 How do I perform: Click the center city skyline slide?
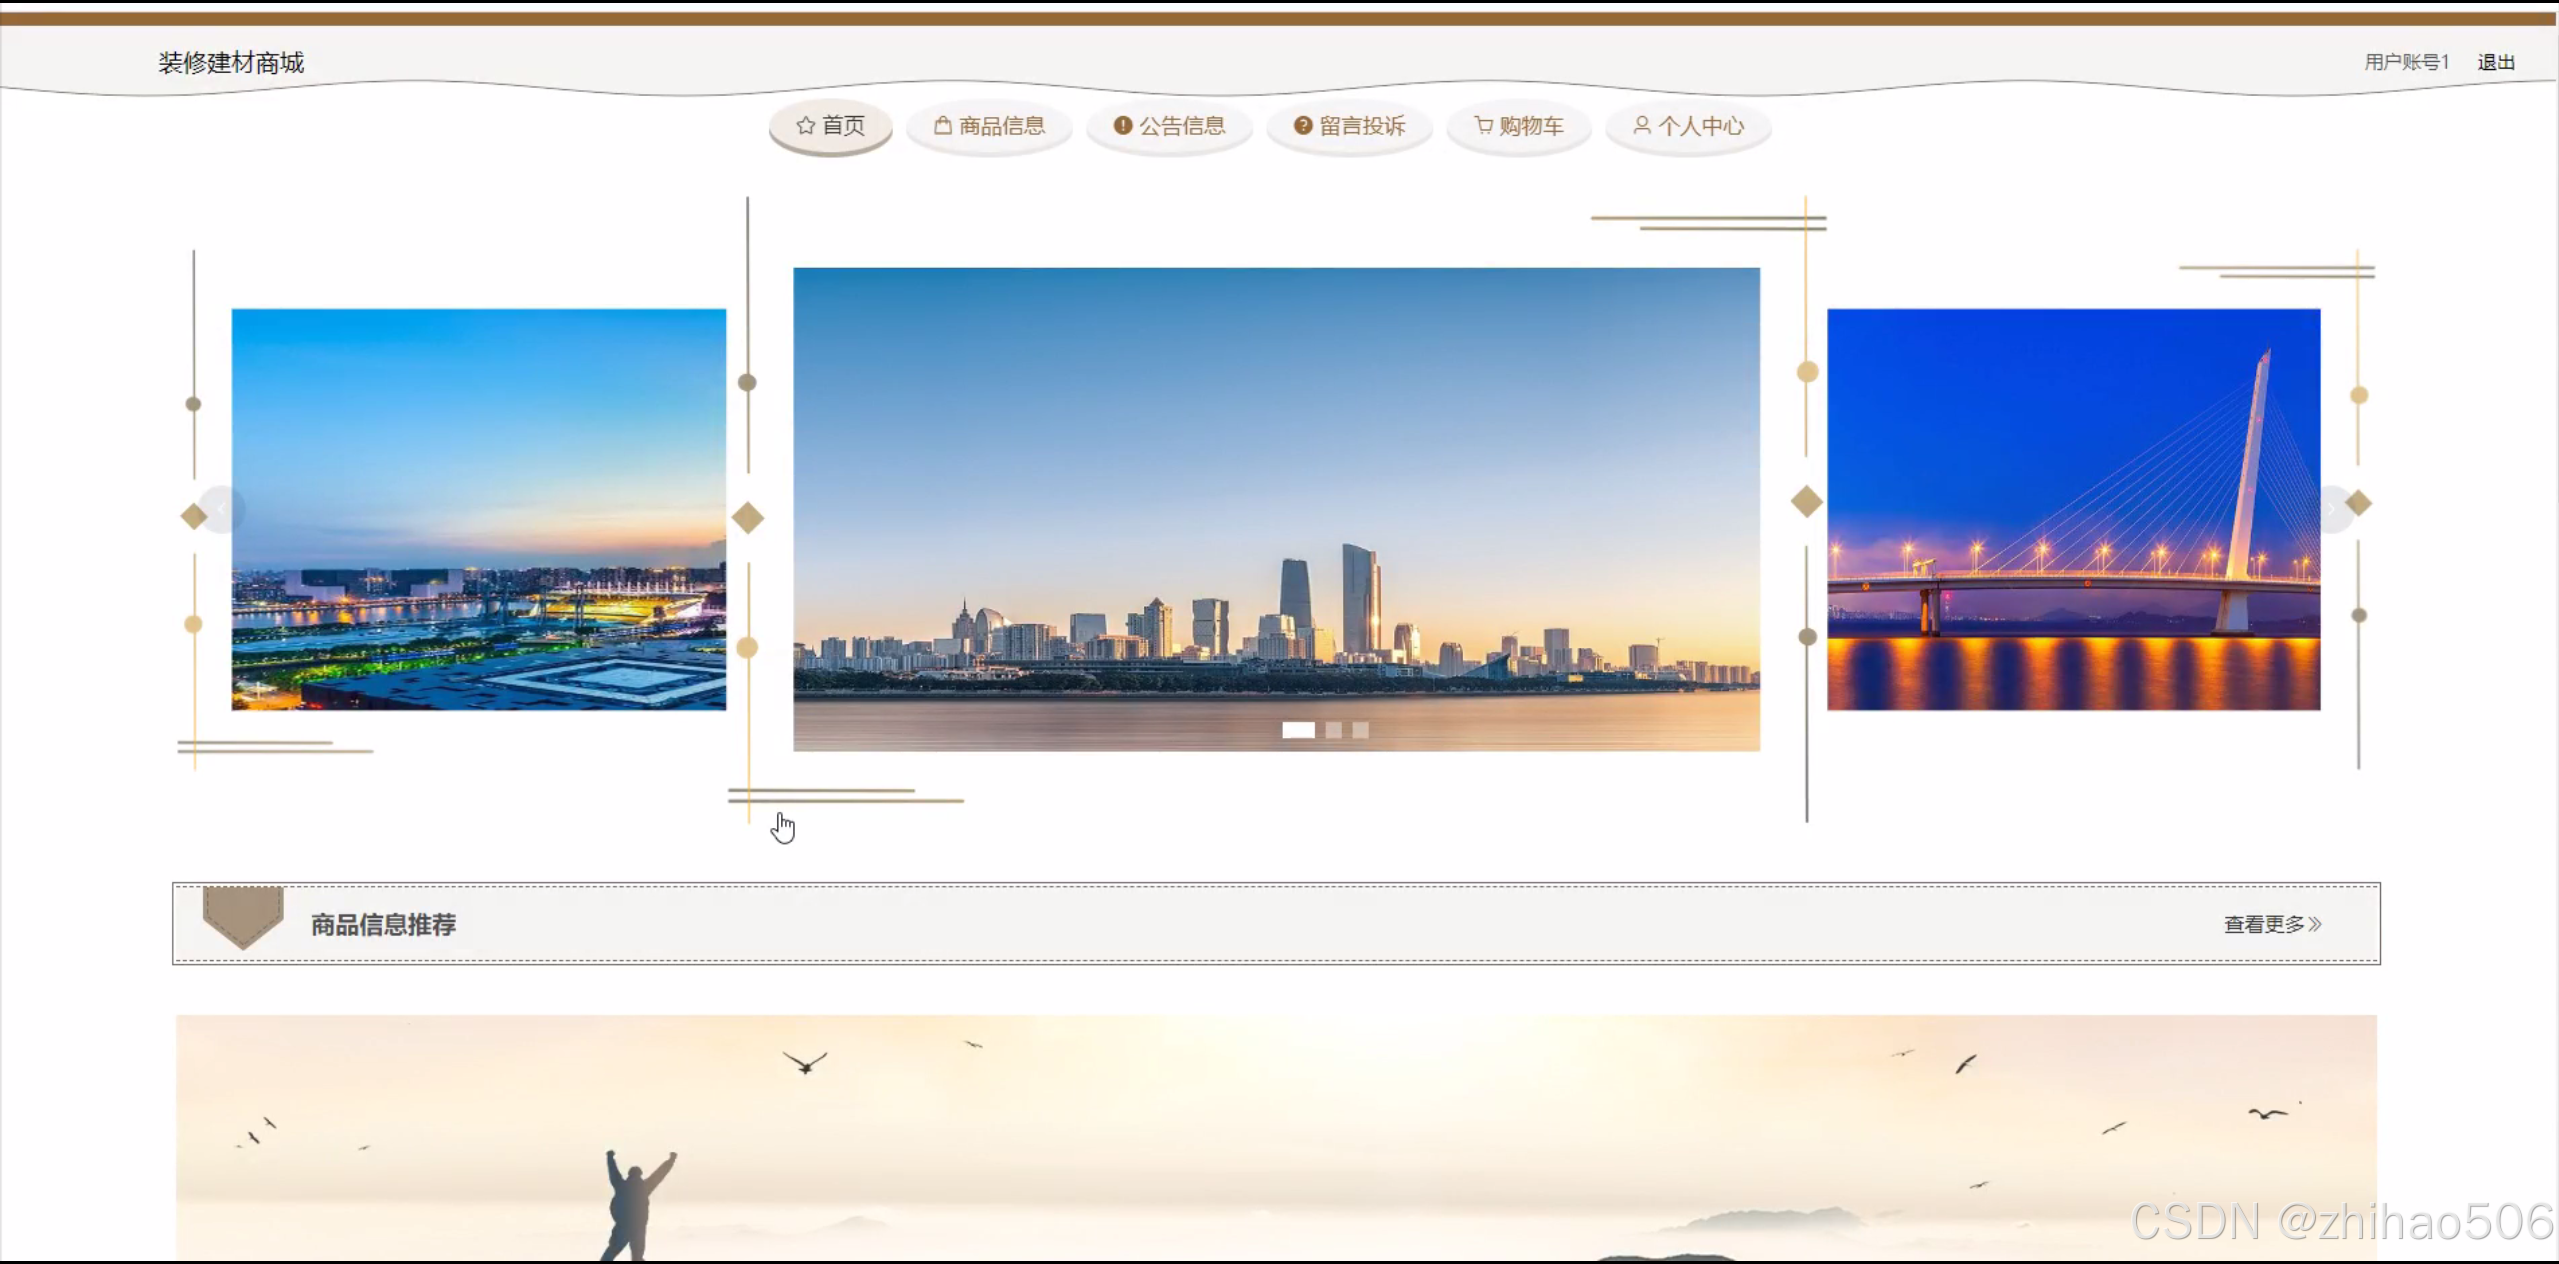pos(1276,480)
